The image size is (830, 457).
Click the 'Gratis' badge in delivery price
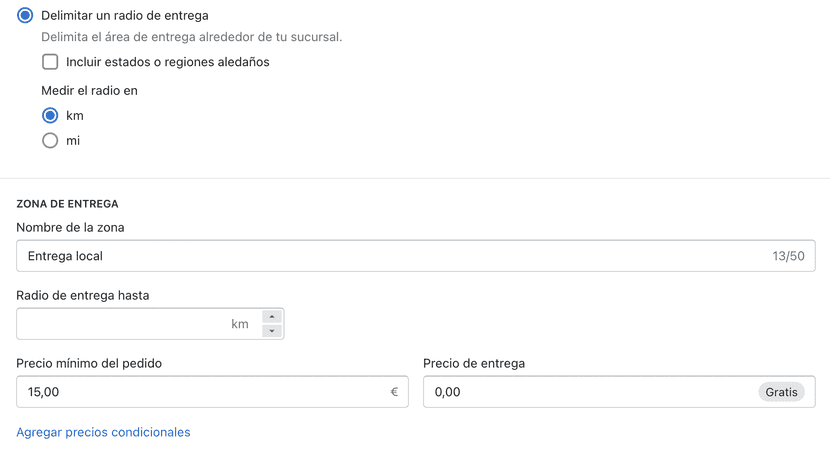781,392
